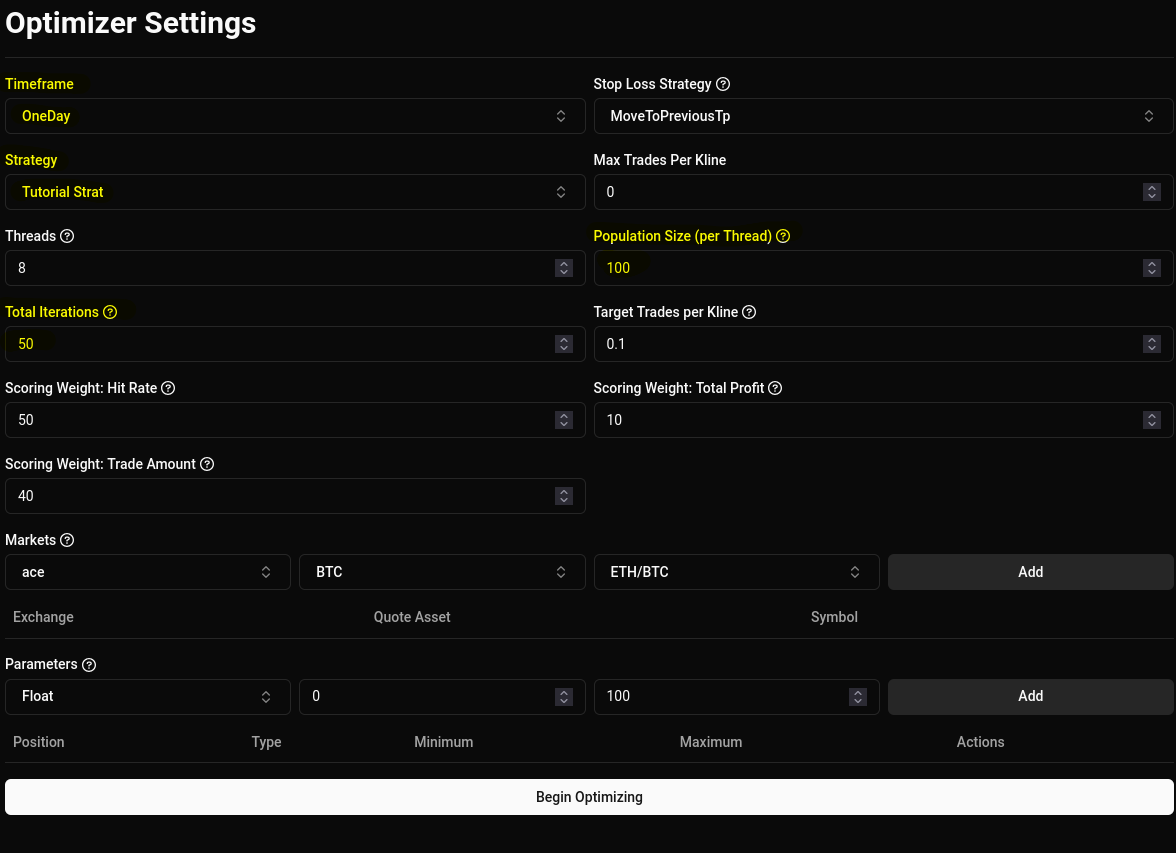Click the Markets help icon
This screenshot has height=853, width=1176.
pyautogui.click(x=67, y=540)
